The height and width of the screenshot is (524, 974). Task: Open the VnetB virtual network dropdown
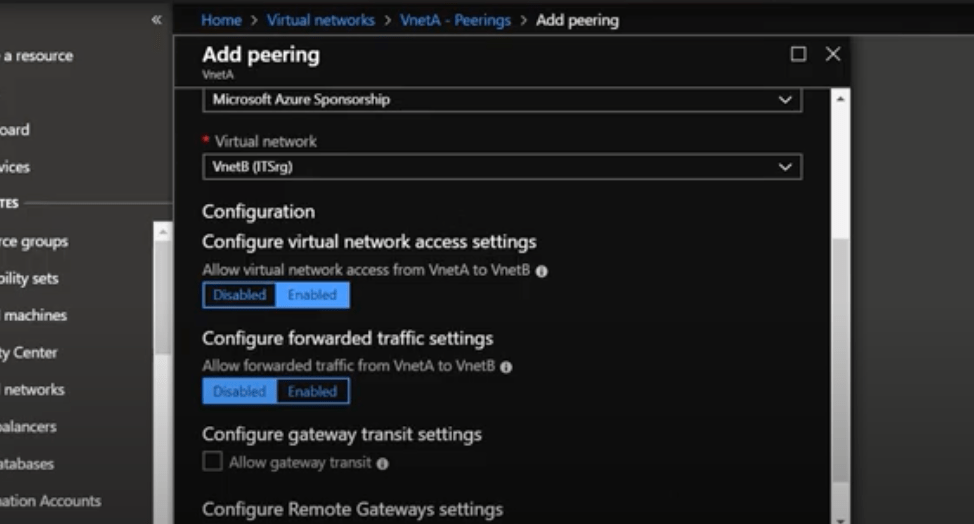[501, 167]
